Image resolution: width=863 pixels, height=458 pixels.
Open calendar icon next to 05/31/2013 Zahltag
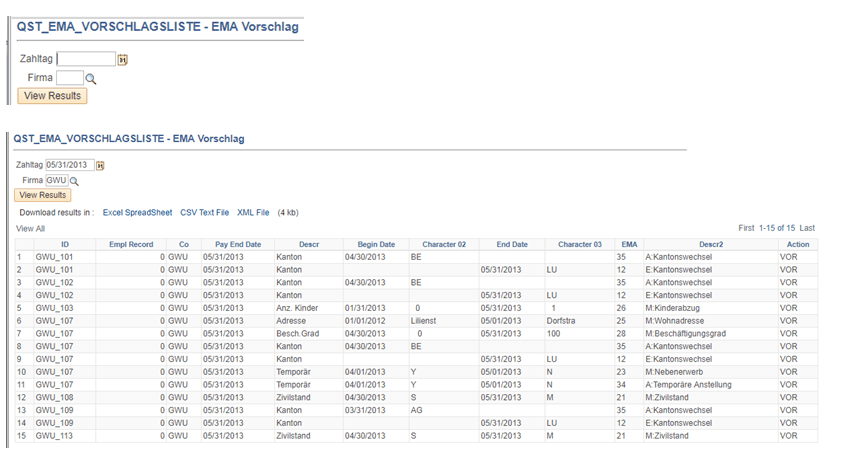pos(100,165)
